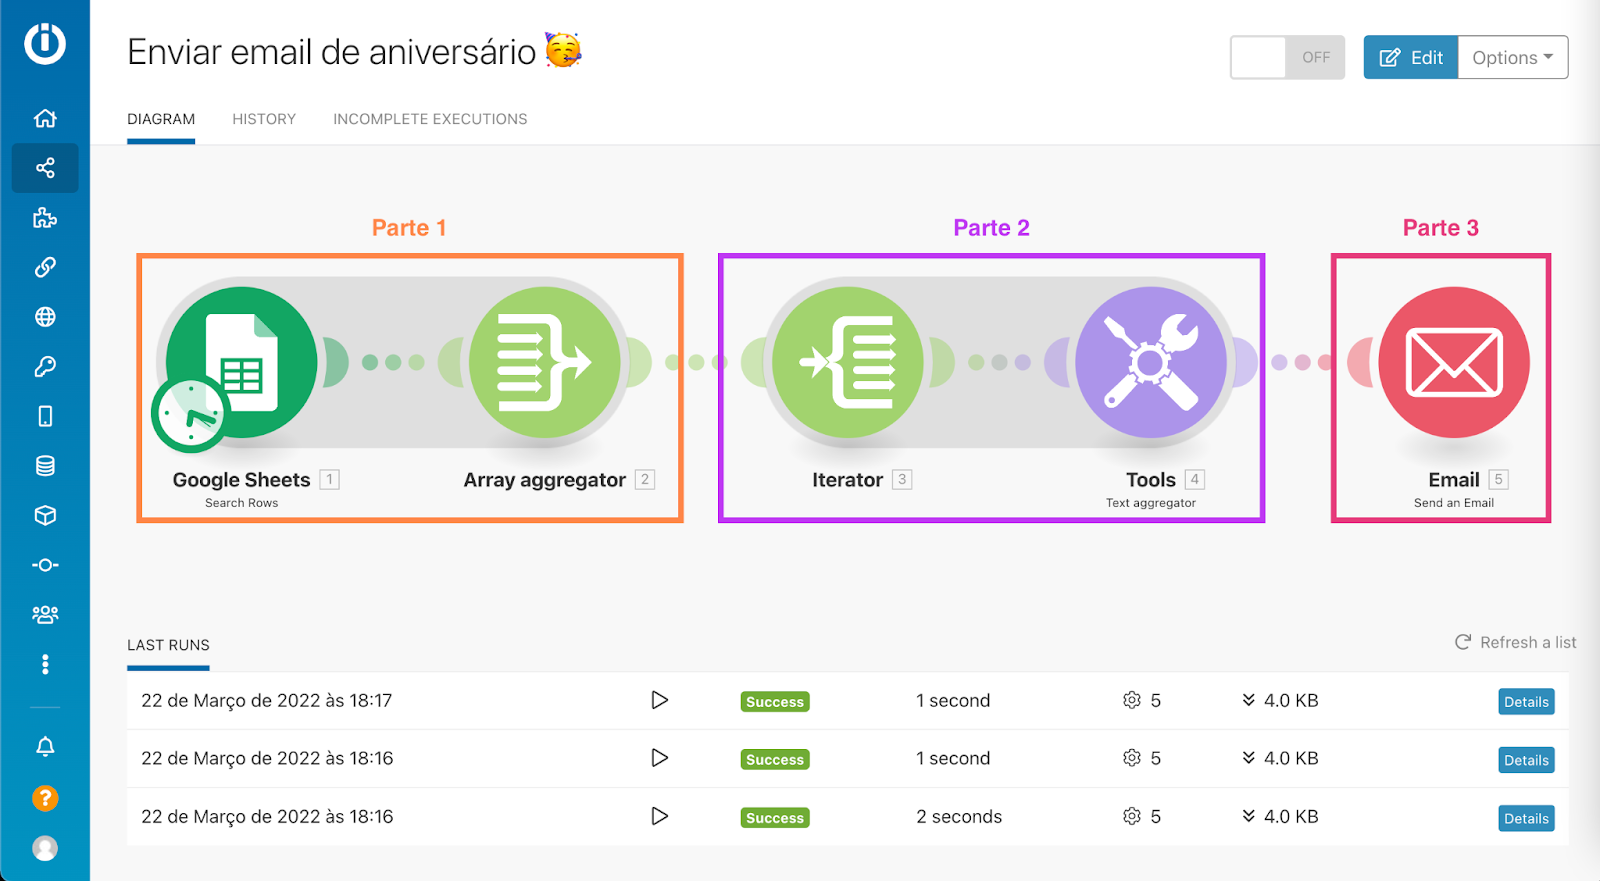Click Success badge of the 18:17 run
Screen dimensions: 1600x881
click(x=775, y=702)
